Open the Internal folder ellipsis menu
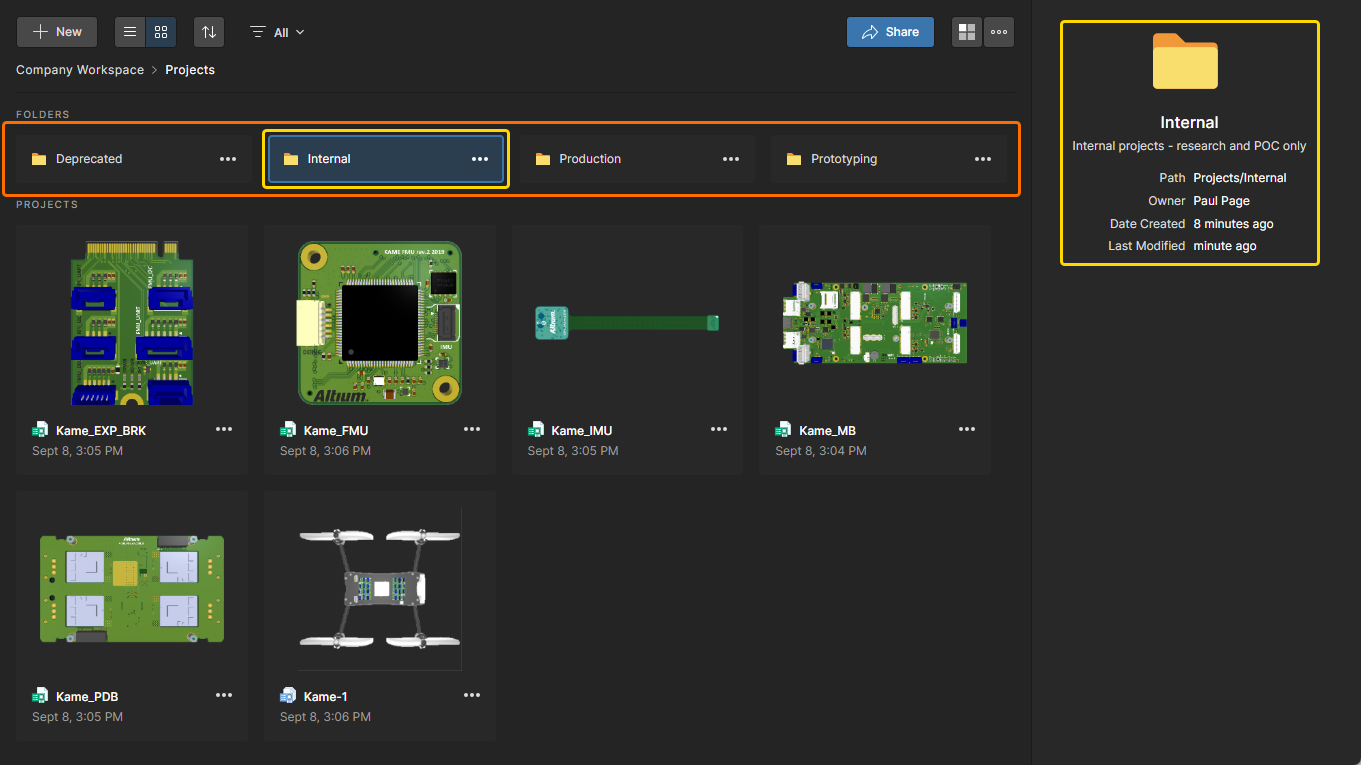1361x765 pixels. (x=480, y=159)
